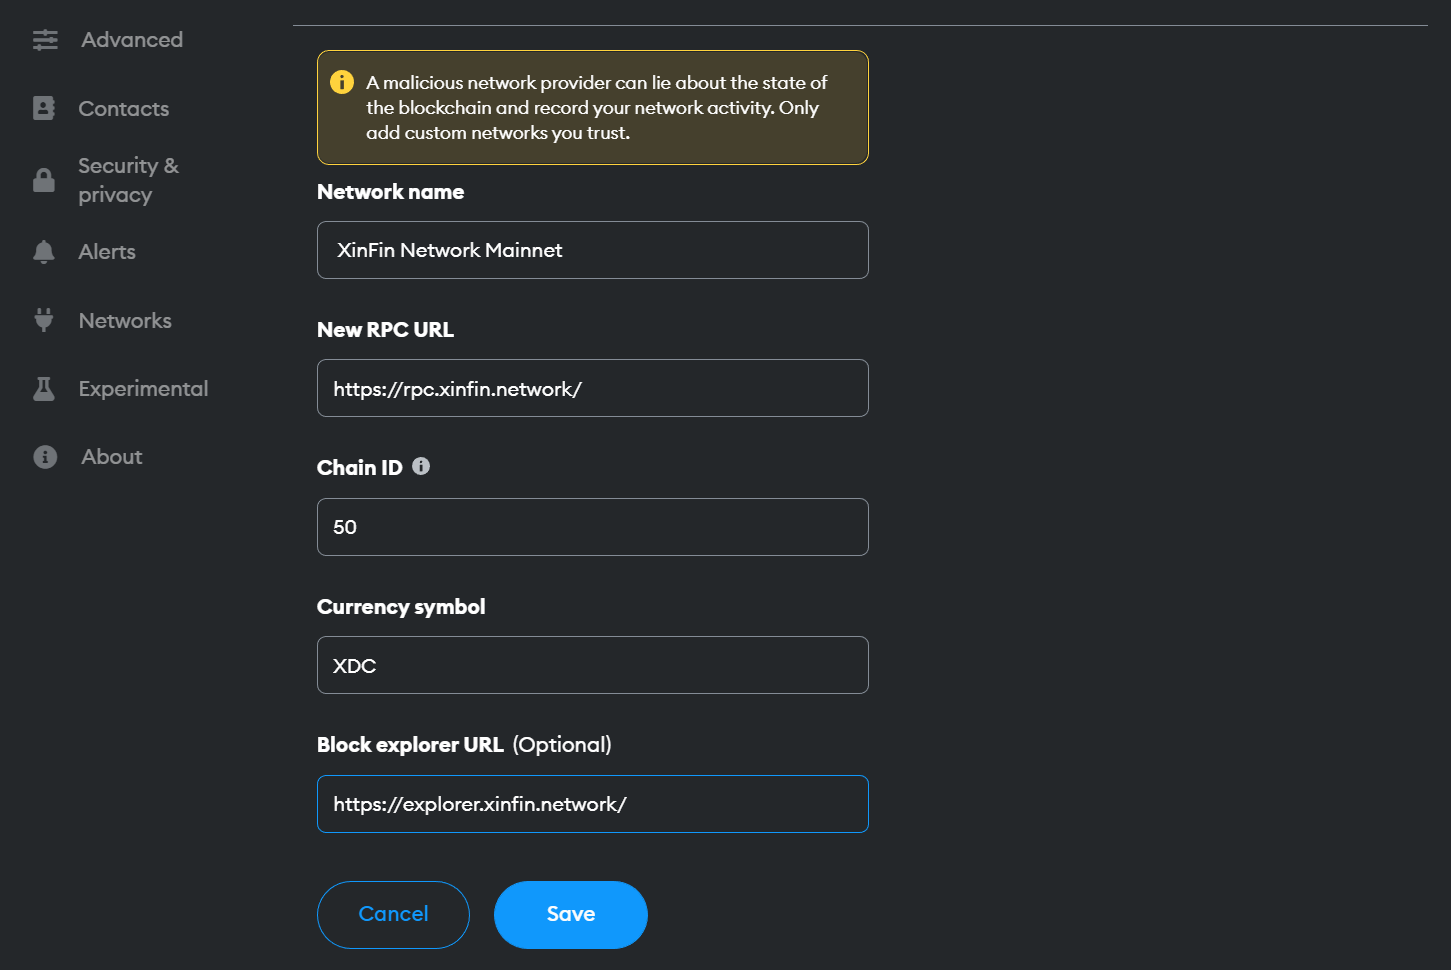The image size is (1451, 970).
Task: Open the Networks settings section
Action: tap(124, 320)
